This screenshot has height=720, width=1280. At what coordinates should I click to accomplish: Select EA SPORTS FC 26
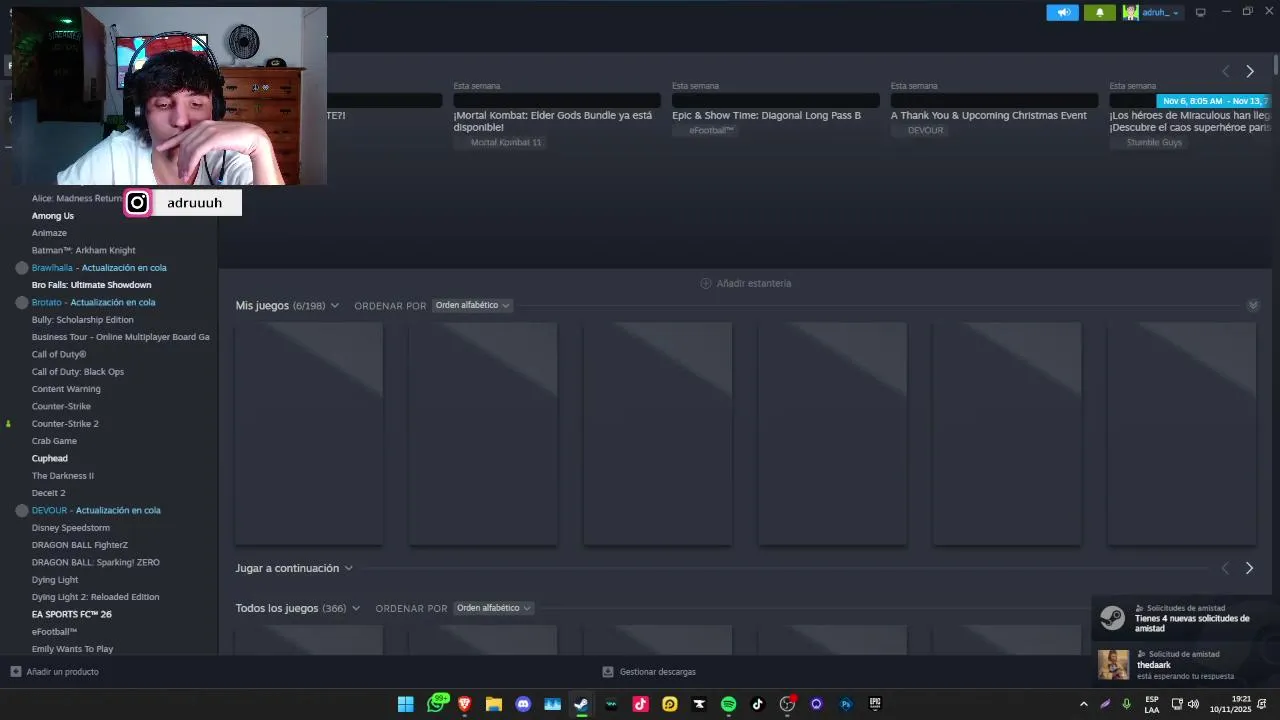tap(72, 614)
